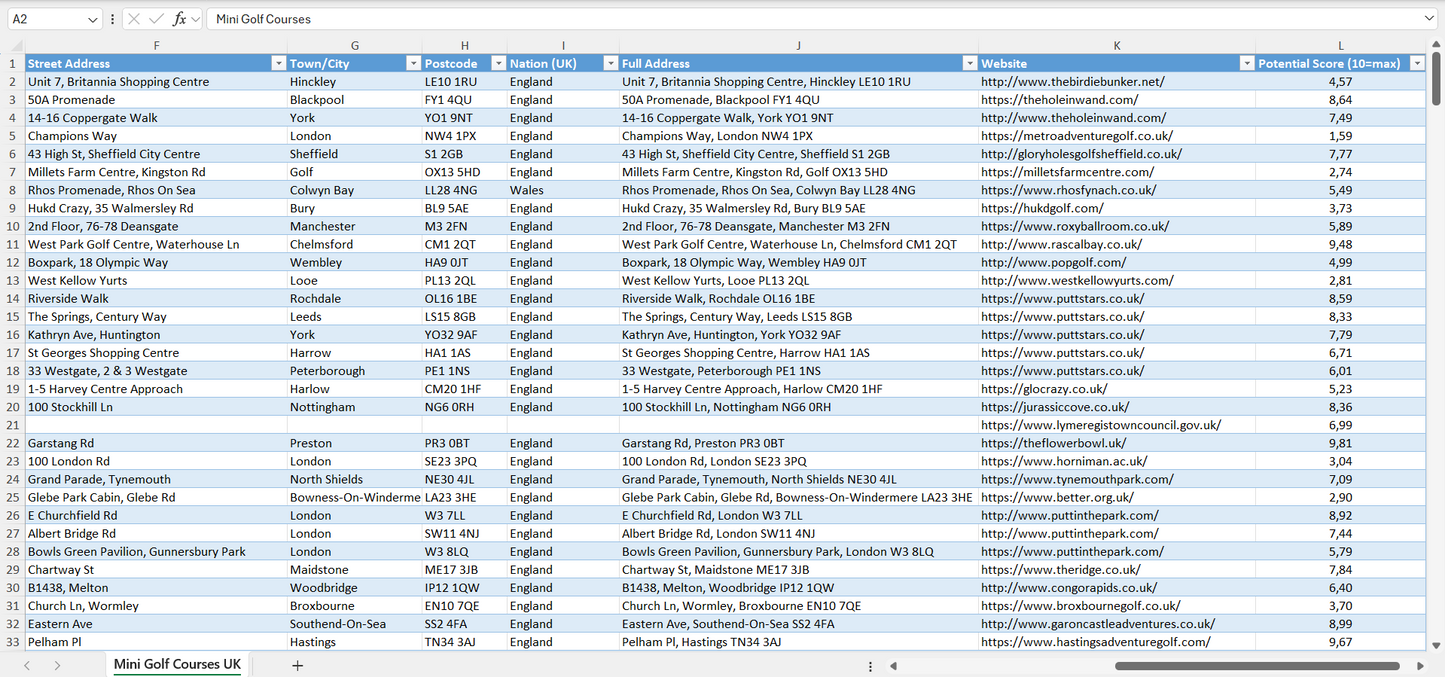This screenshot has height=677, width=1445.
Task: Expand the formula bar with chevron
Action: pos(1429,19)
